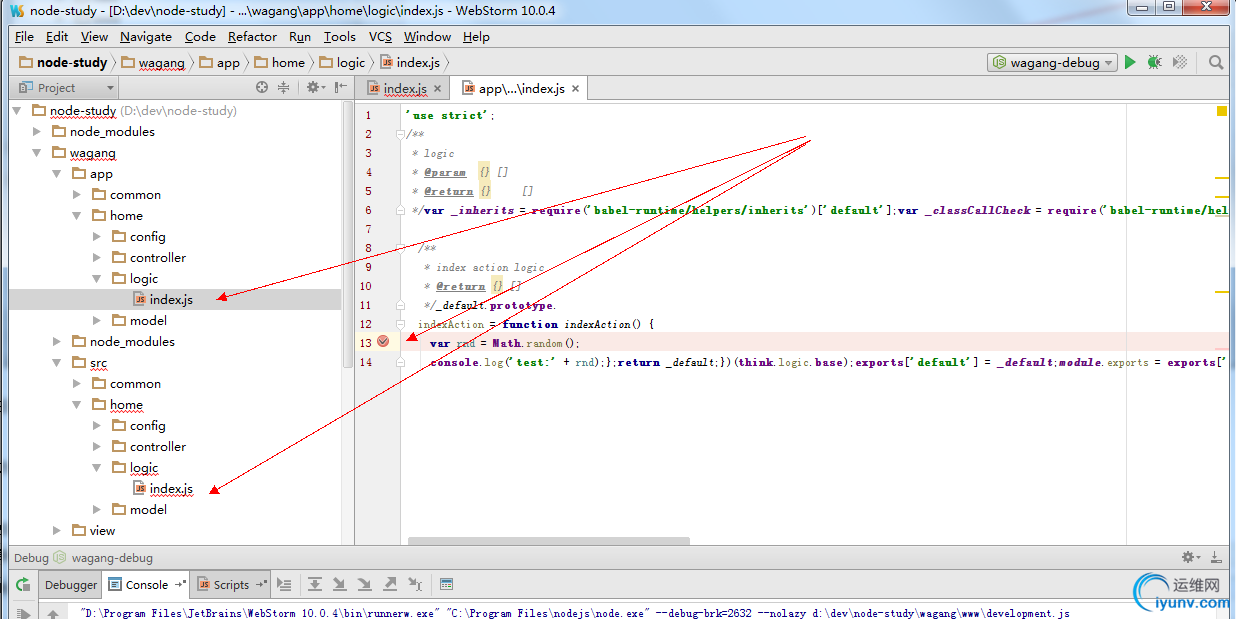Click the Project panel vertical scrollbar
The width and height of the screenshot is (1236, 619).
348,235
